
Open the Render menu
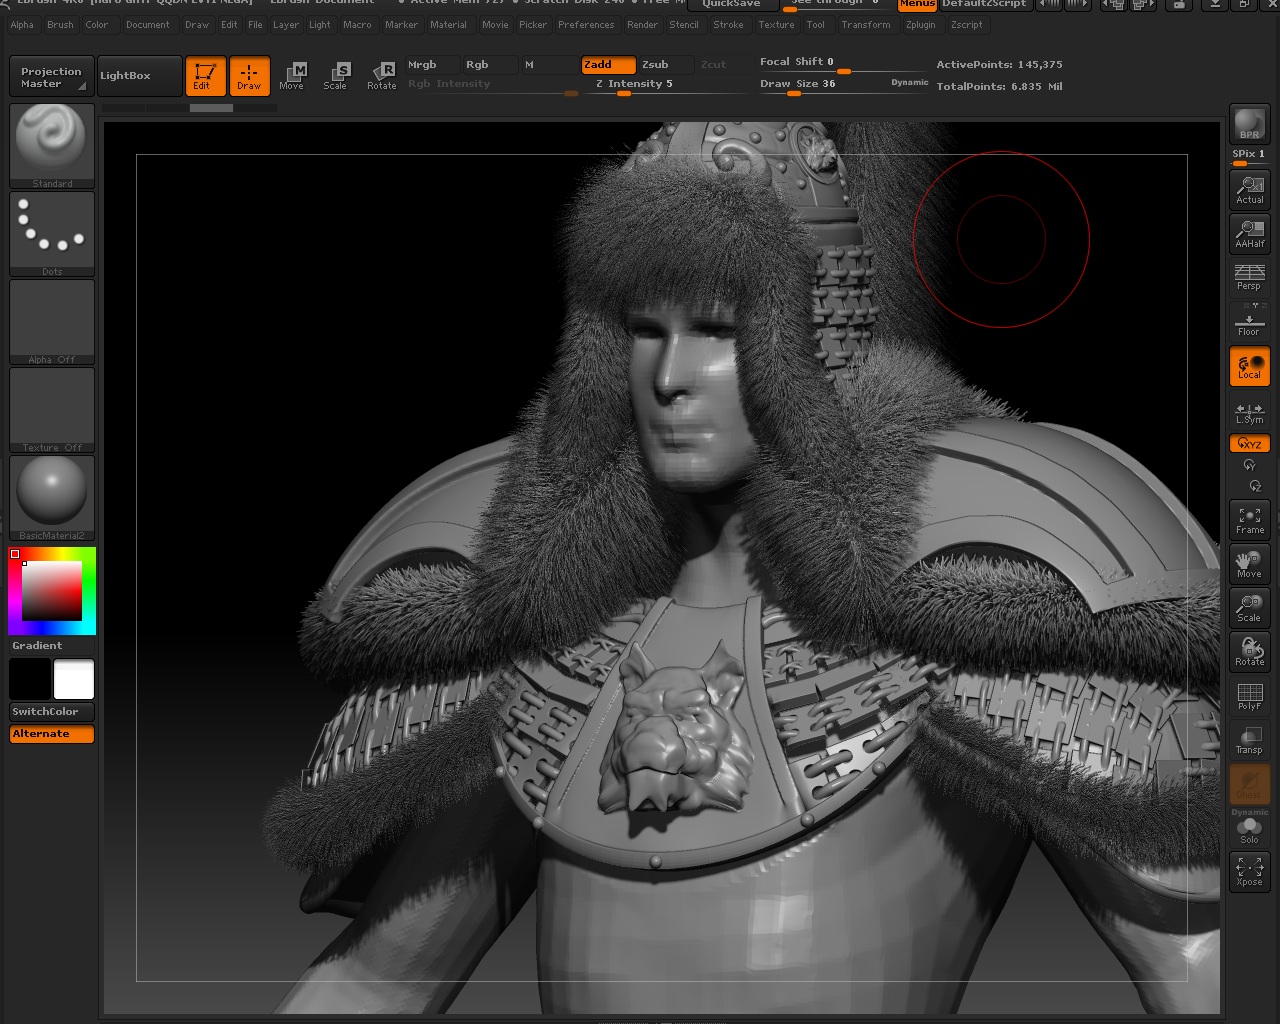click(x=643, y=25)
